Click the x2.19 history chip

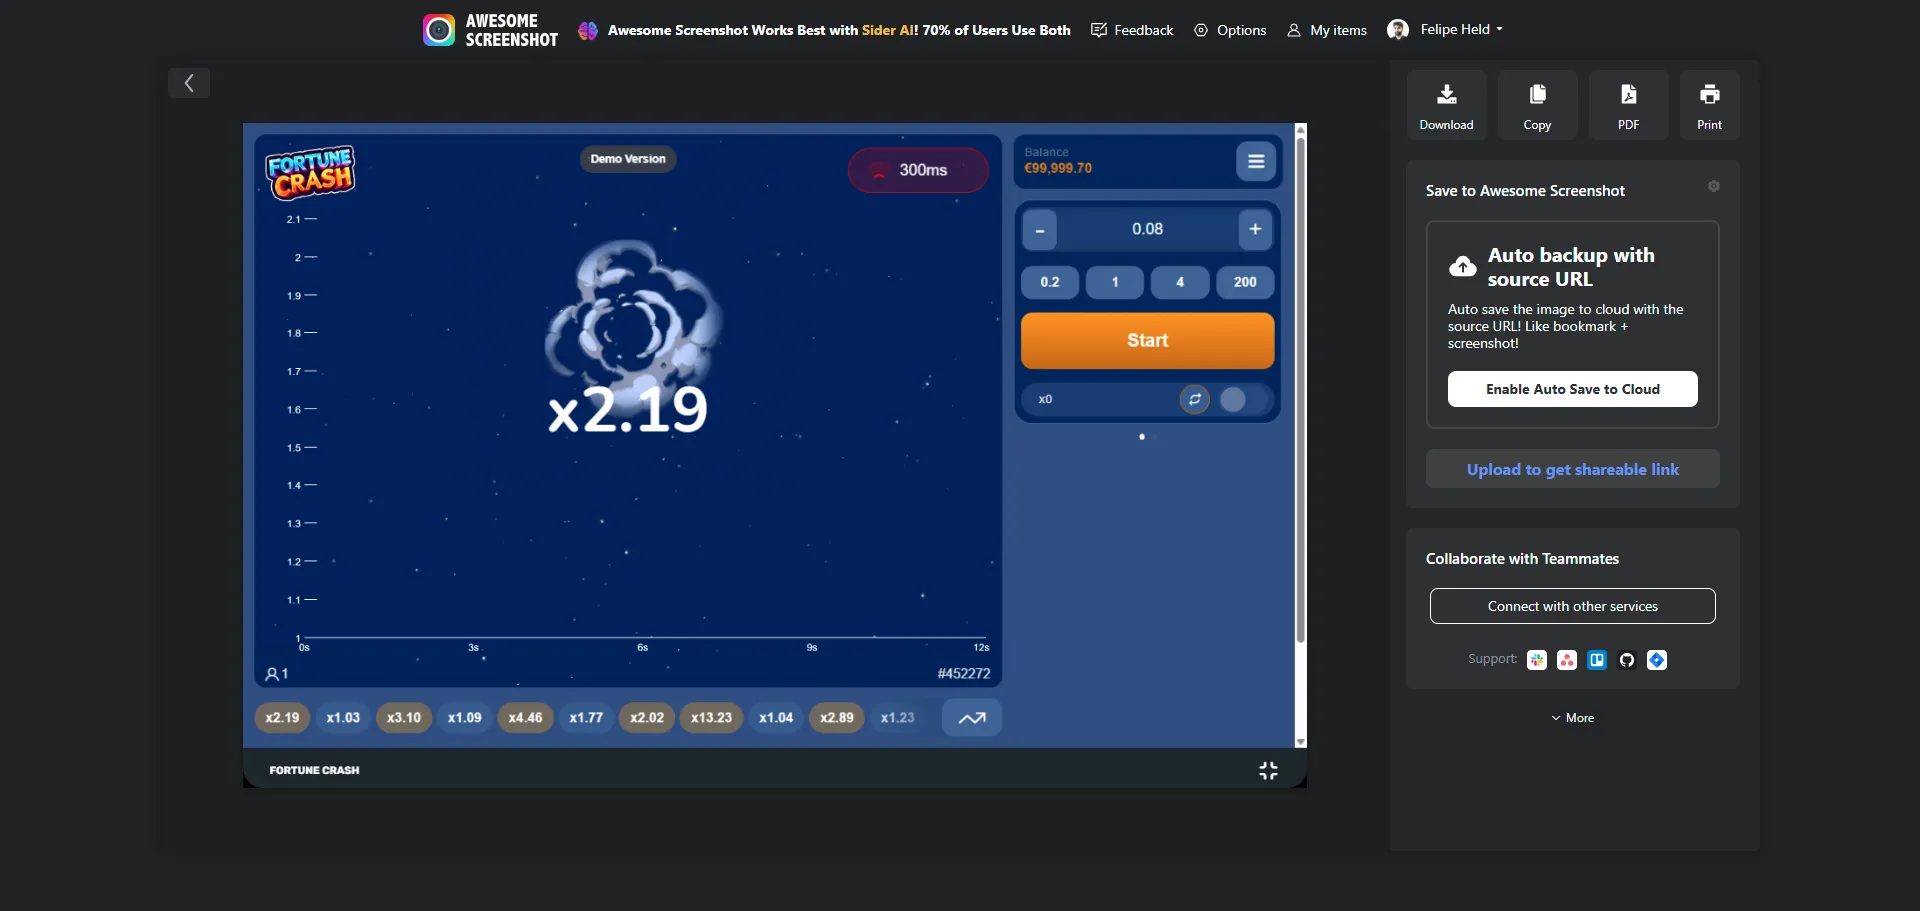282,718
